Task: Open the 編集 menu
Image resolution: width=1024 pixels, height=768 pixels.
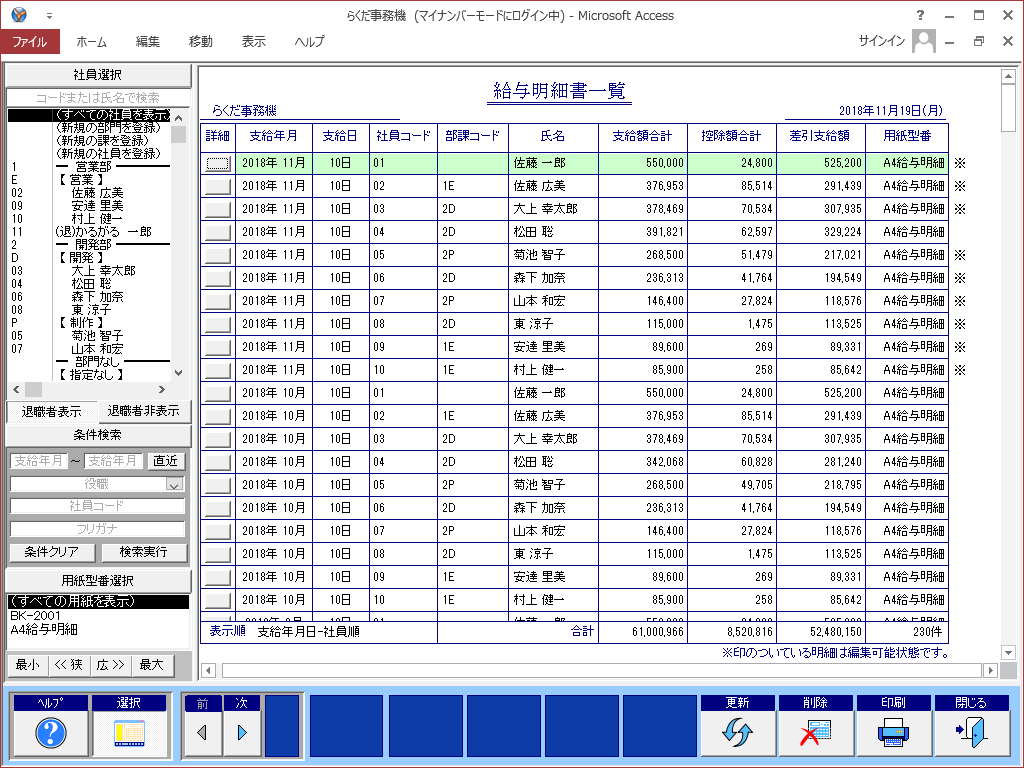Action: 148,41
